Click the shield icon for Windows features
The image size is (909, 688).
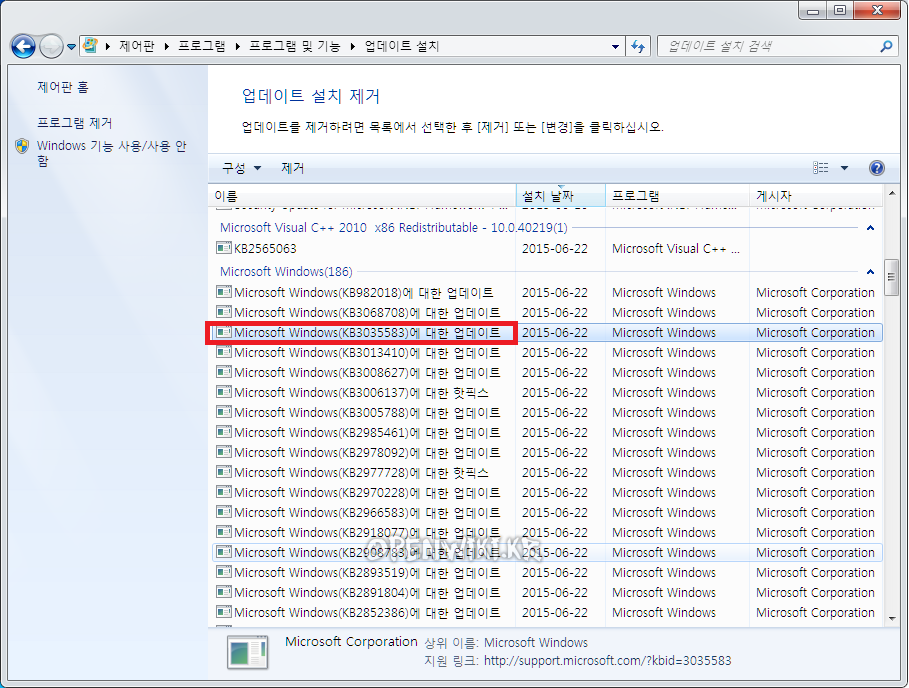(22, 146)
